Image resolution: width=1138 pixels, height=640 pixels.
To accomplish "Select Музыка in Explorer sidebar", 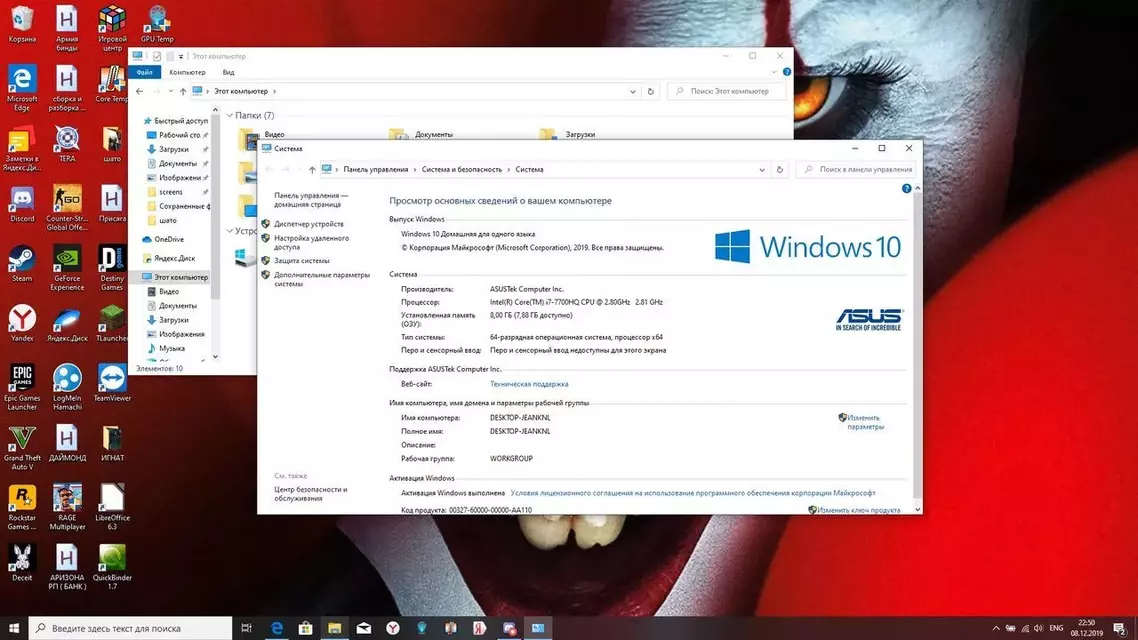I will click(x=166, y=349).
